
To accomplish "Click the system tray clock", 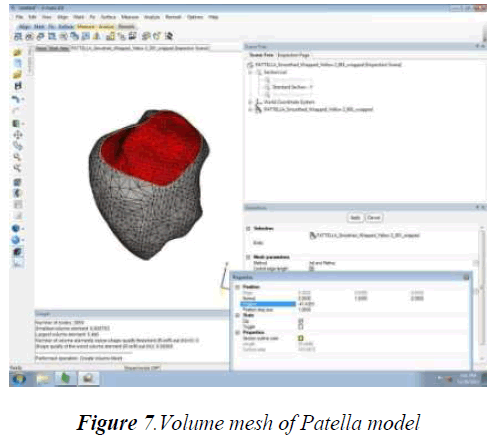I will [468, 378].
